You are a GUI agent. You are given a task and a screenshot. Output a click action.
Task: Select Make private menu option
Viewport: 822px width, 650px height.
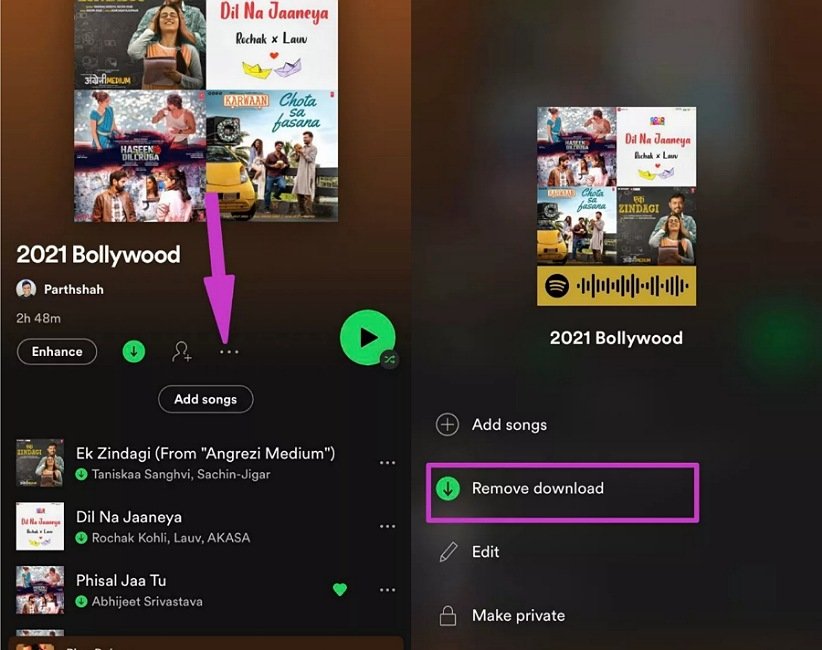pos(518,615)
